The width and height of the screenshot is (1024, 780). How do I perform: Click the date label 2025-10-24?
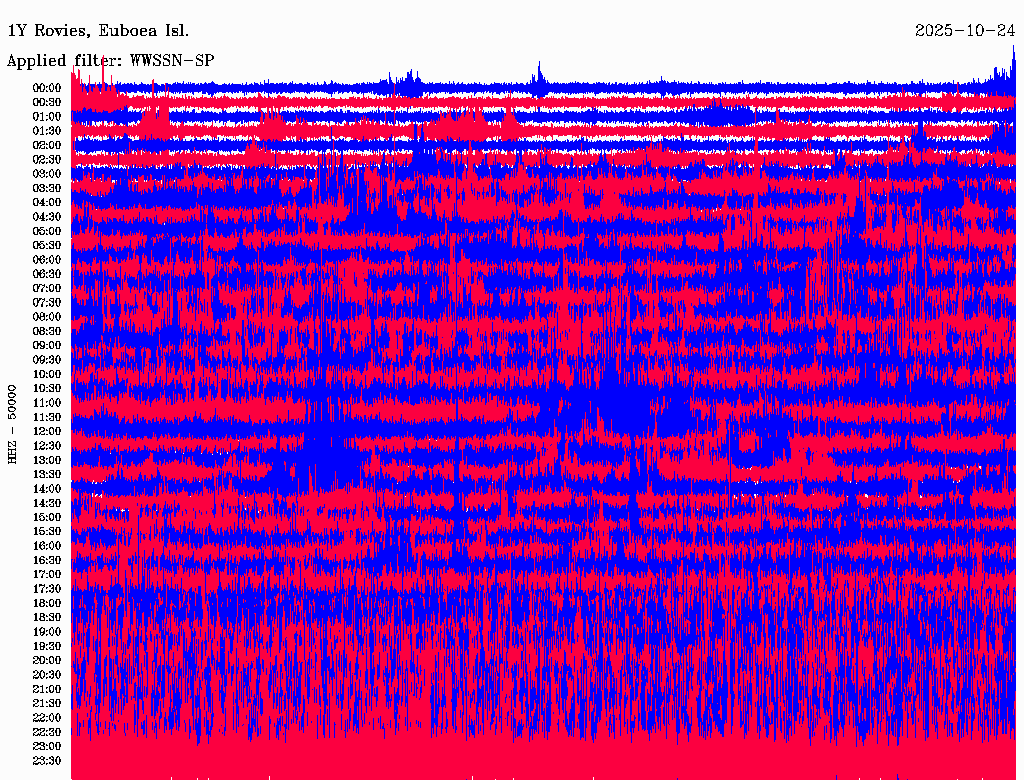(965, 31)
